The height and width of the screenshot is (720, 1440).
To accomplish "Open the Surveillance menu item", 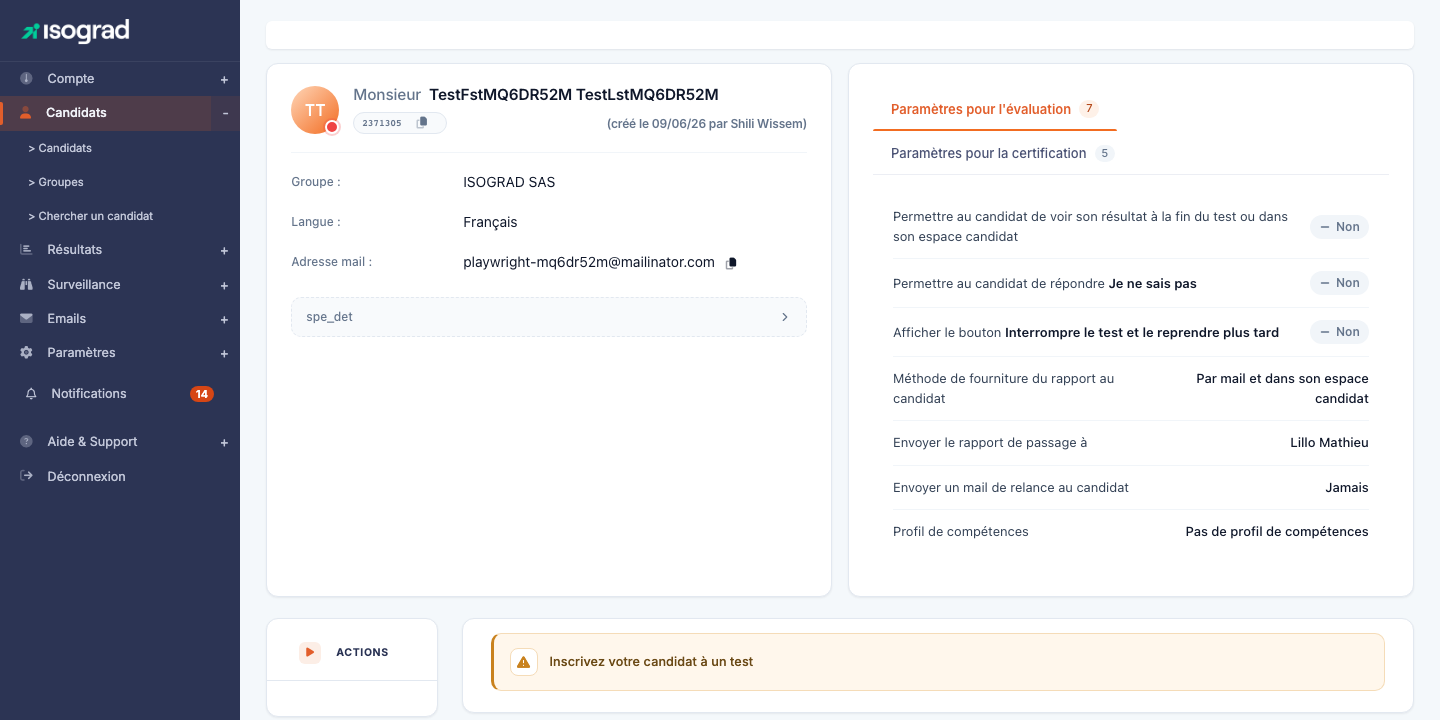I will pyautogui.click(x=84, y=285).
